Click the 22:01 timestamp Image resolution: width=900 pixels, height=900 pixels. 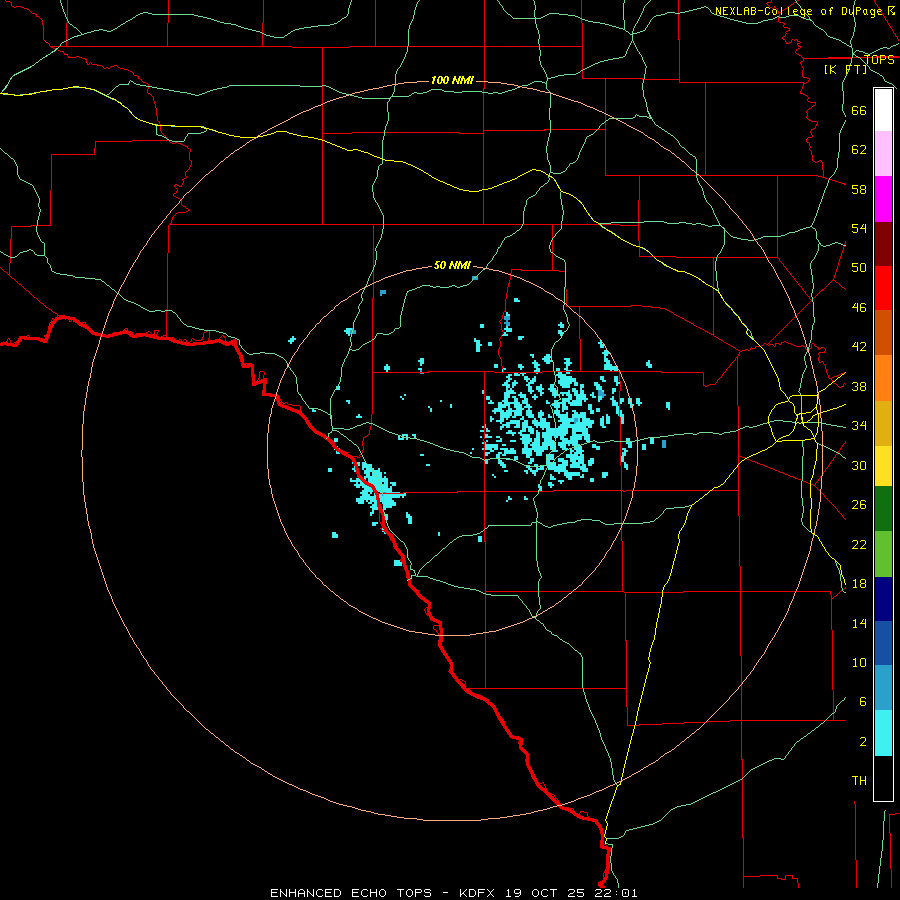coord(617,893)
